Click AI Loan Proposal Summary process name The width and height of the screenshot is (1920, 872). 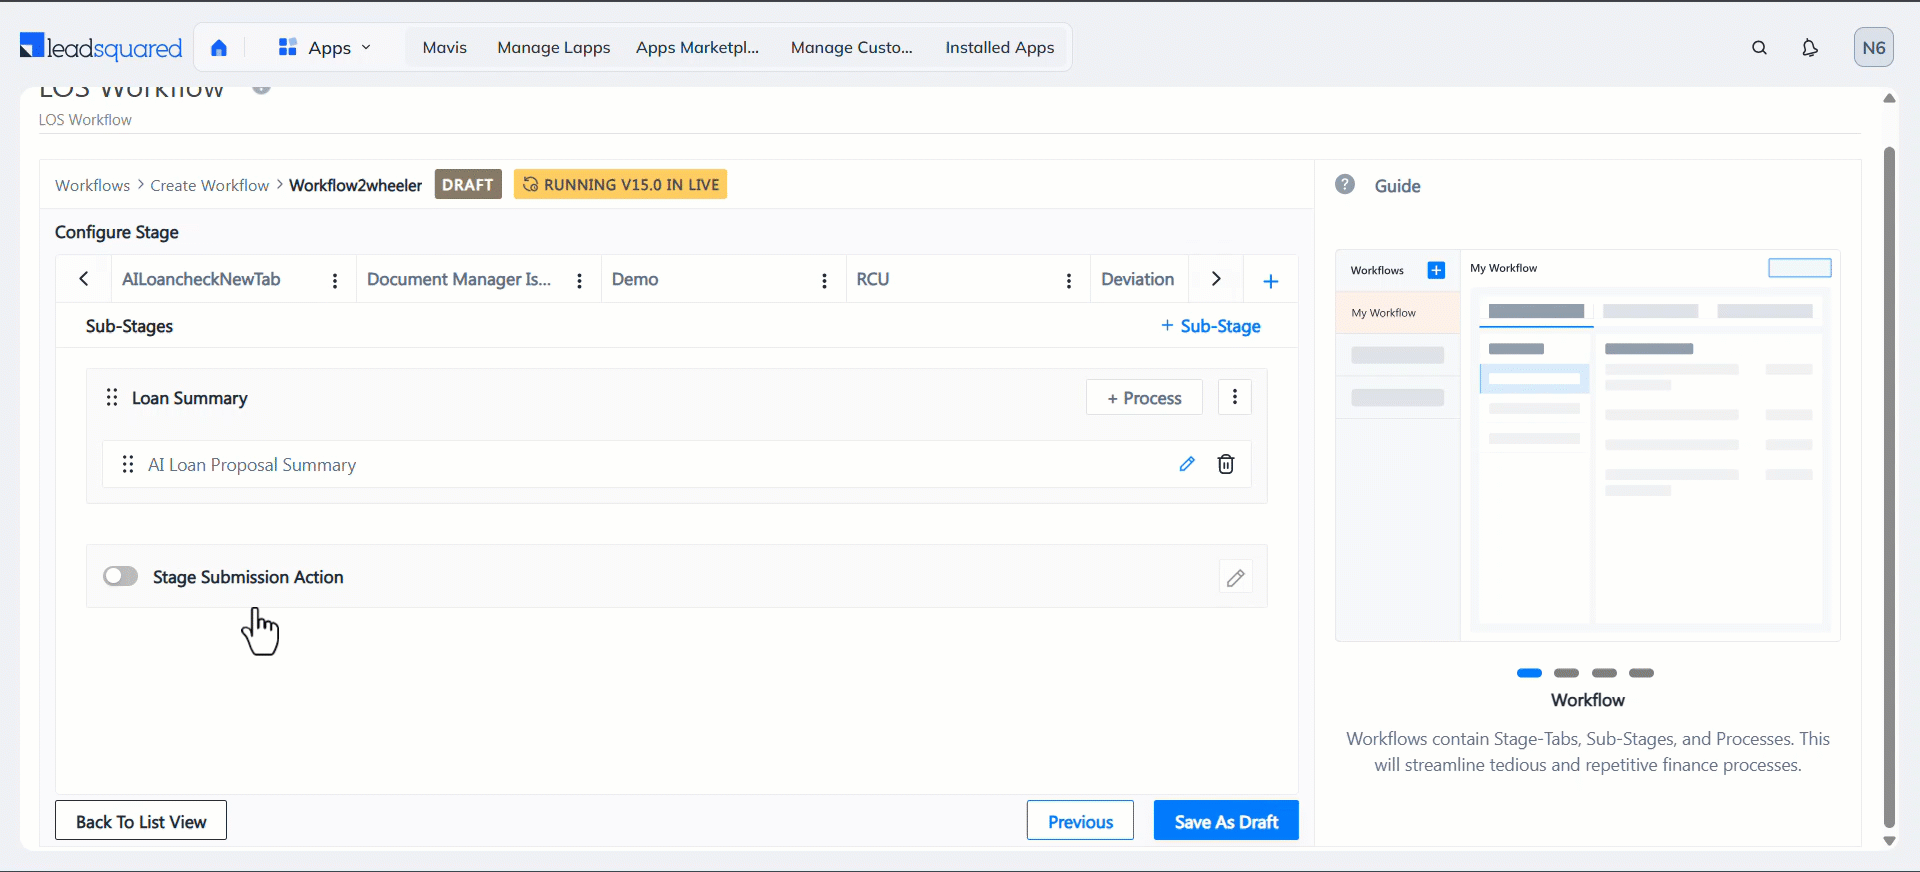[252, 465]
